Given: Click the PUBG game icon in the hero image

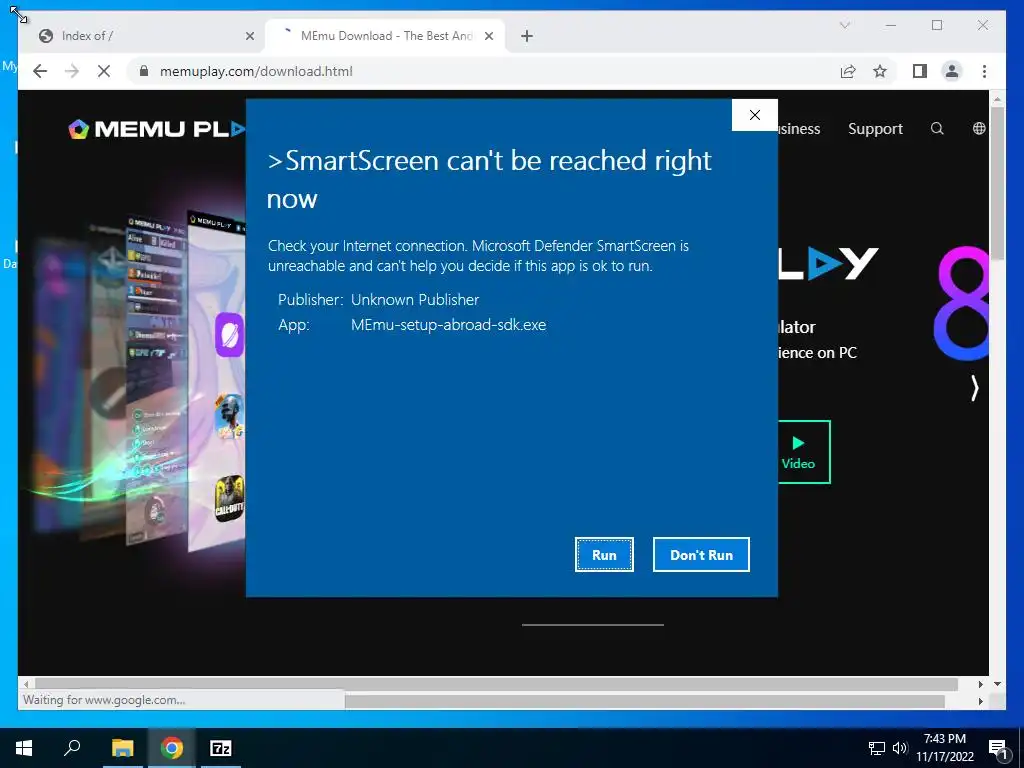Looking at the screenshot, I should (x=230, y=416).
